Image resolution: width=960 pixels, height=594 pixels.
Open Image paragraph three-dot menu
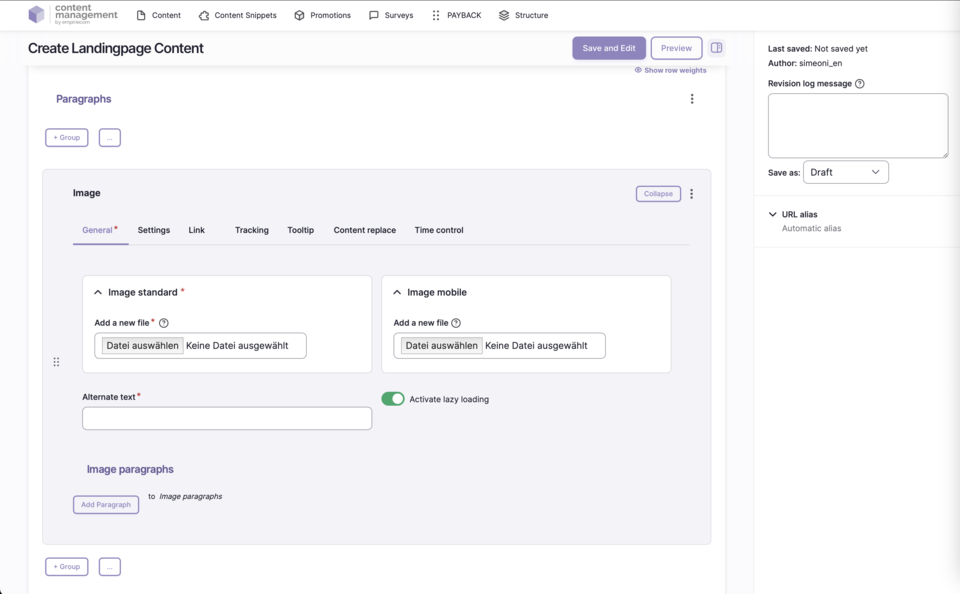(x=691, y=194)
